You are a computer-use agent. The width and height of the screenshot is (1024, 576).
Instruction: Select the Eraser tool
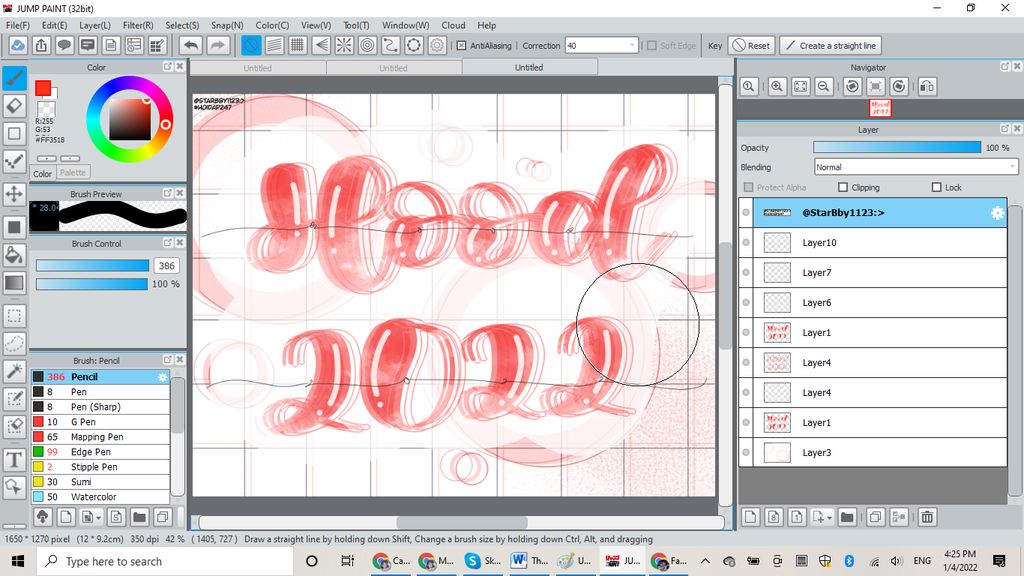click(x=14, y=106)
